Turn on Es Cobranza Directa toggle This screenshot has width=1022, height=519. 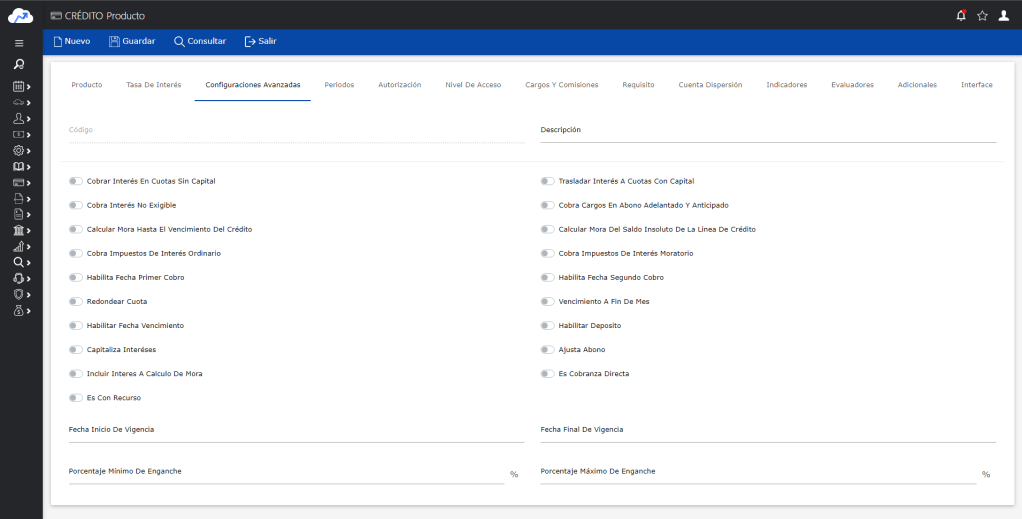547,374
